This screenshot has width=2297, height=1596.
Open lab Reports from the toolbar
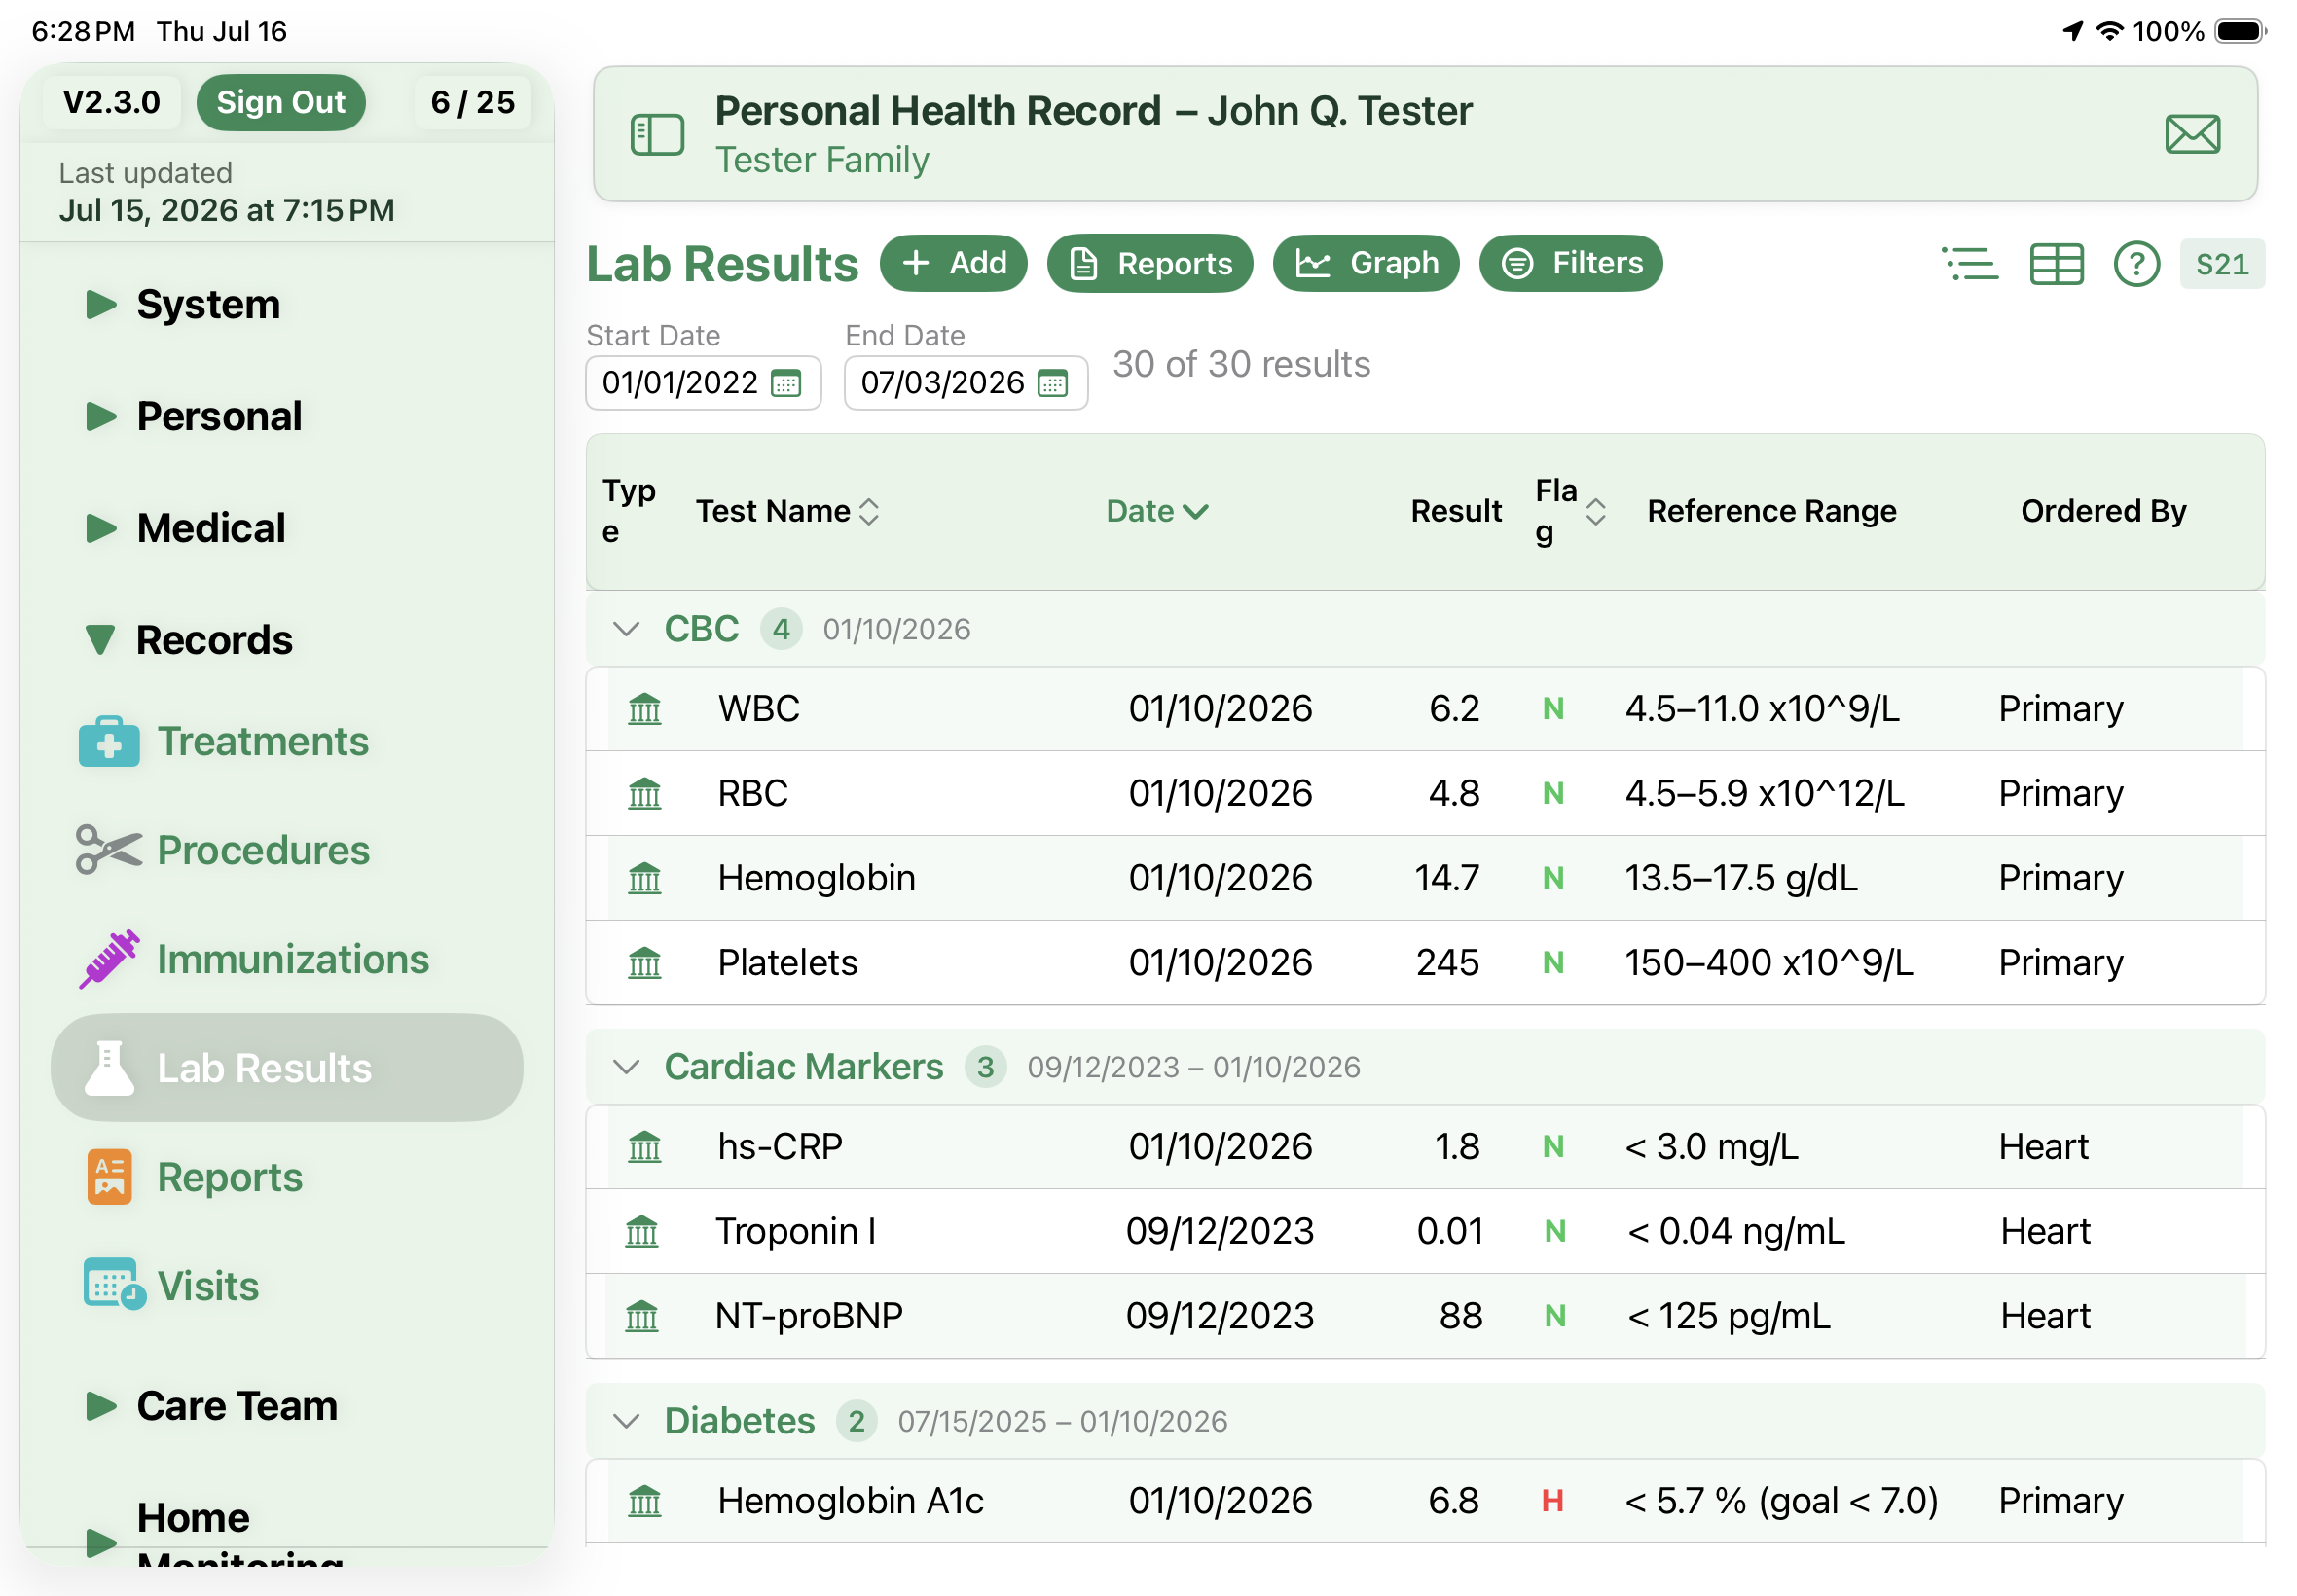[1149, 263]
